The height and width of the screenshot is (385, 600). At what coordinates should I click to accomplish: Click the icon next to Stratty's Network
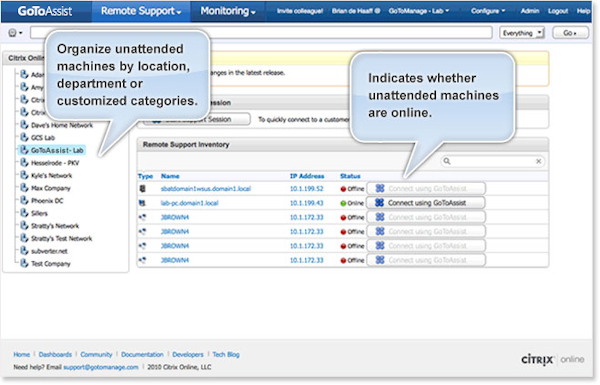(24, 226)
